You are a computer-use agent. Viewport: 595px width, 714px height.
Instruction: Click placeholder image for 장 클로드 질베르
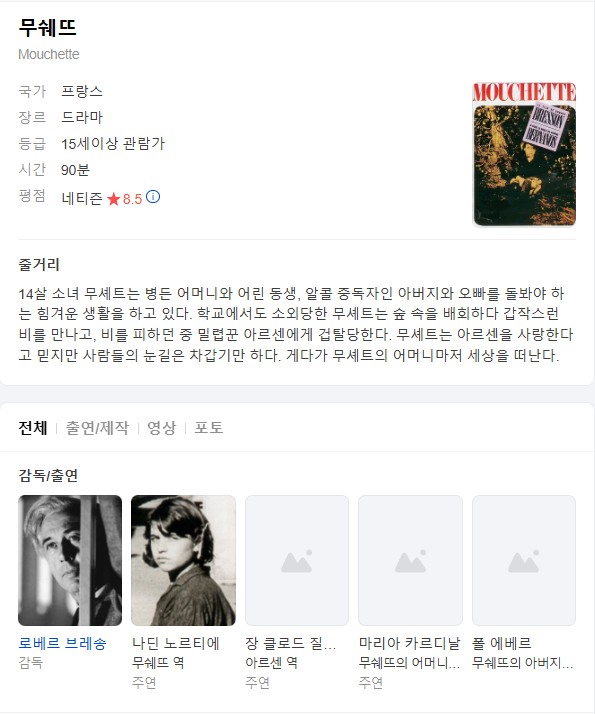[297, 560]
